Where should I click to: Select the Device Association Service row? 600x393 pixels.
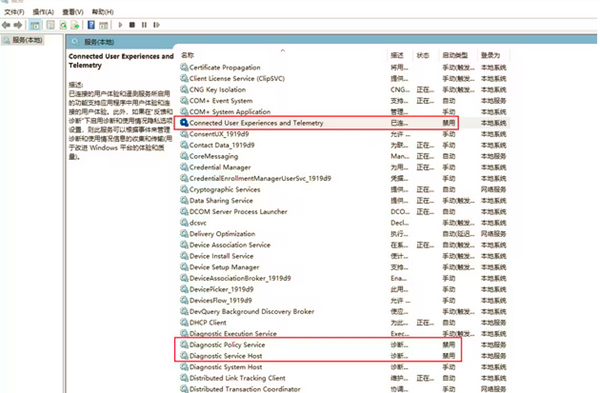343,245
